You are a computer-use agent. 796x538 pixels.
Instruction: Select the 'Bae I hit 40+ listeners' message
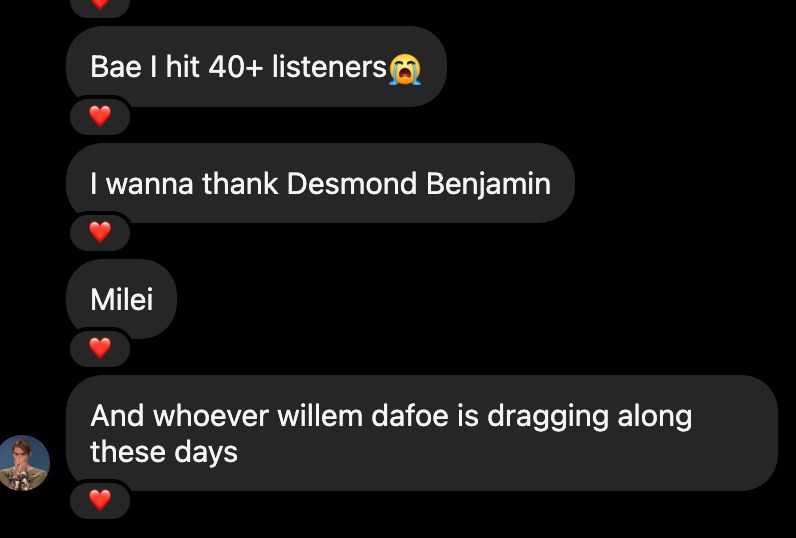[x=256, y=66]
